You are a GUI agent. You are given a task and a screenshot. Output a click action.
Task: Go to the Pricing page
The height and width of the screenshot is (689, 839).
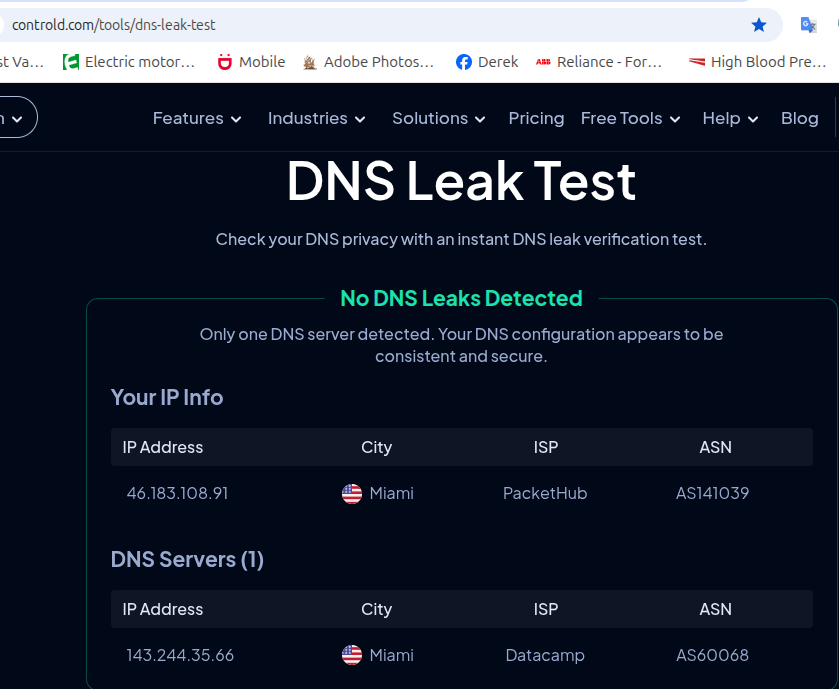coord(536,118)
